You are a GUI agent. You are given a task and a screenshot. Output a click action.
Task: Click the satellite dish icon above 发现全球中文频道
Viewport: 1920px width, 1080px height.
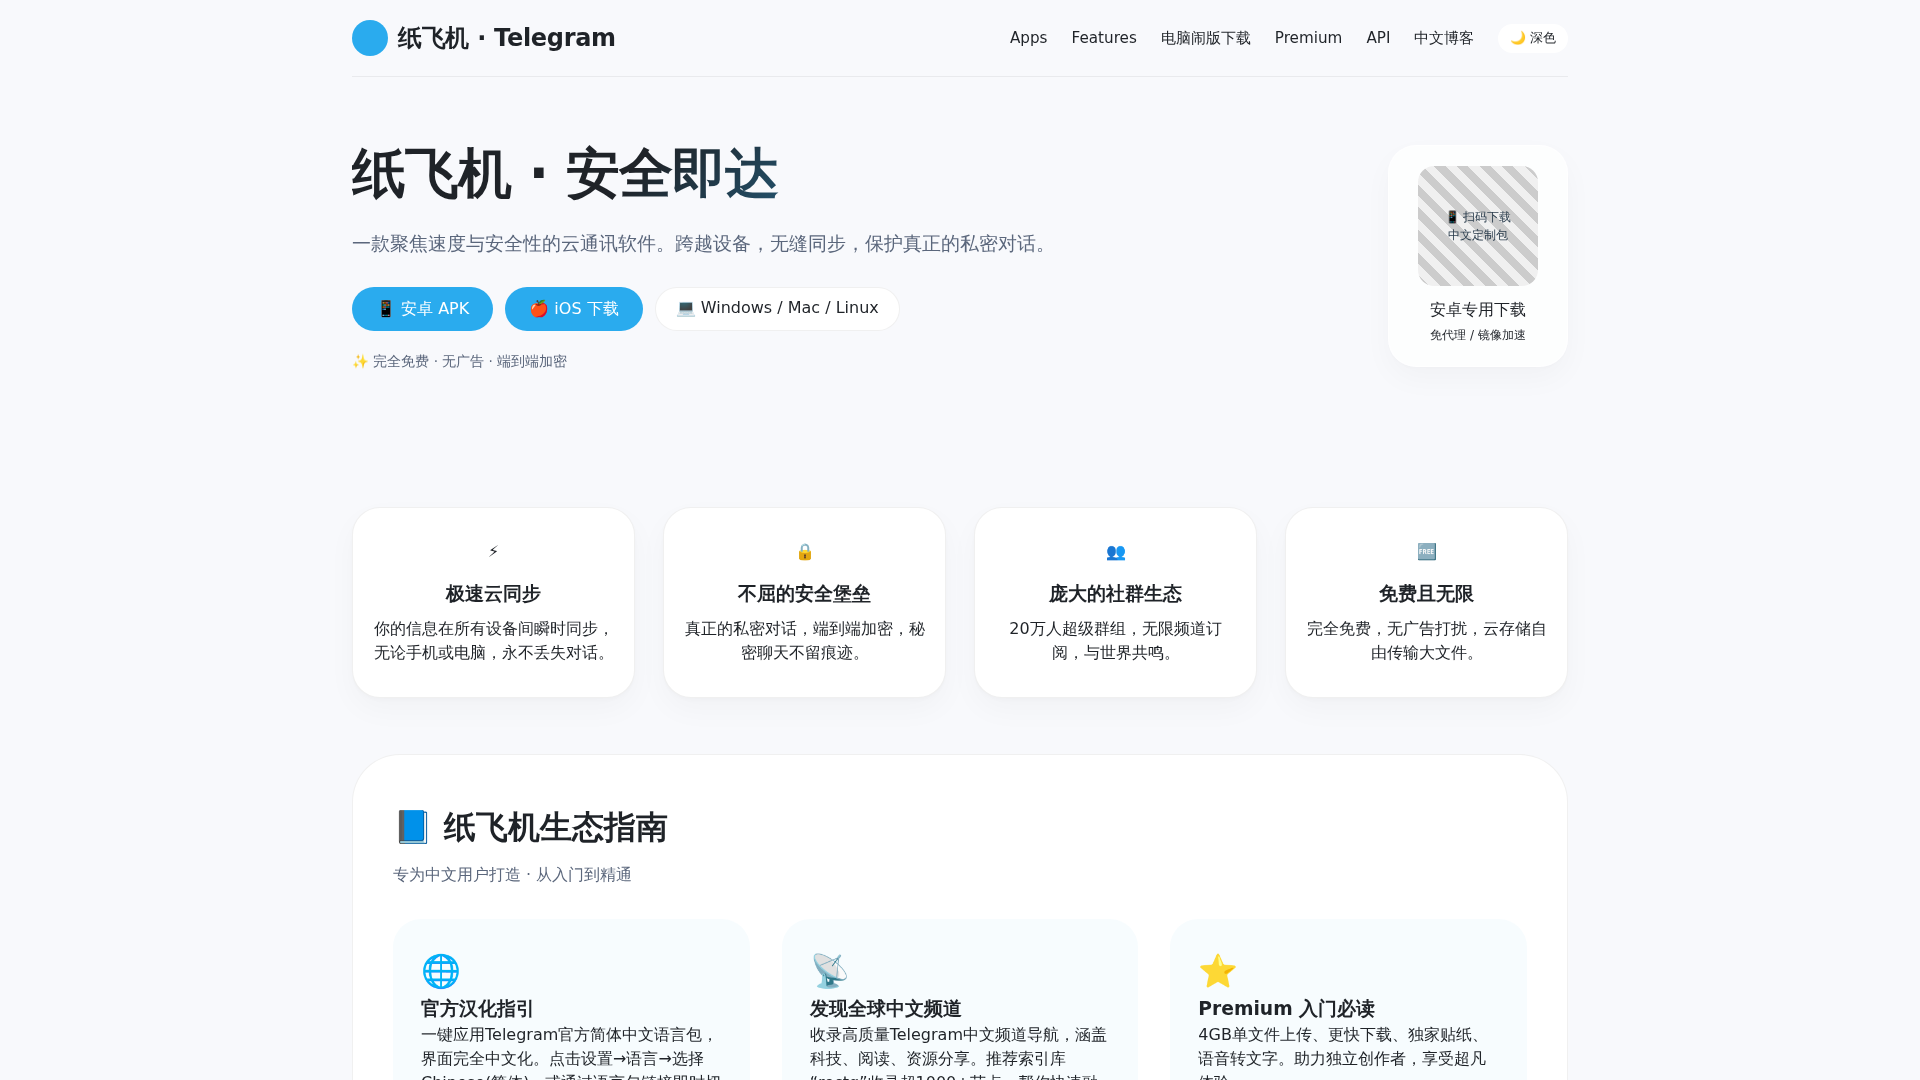(x=829, y=971)
